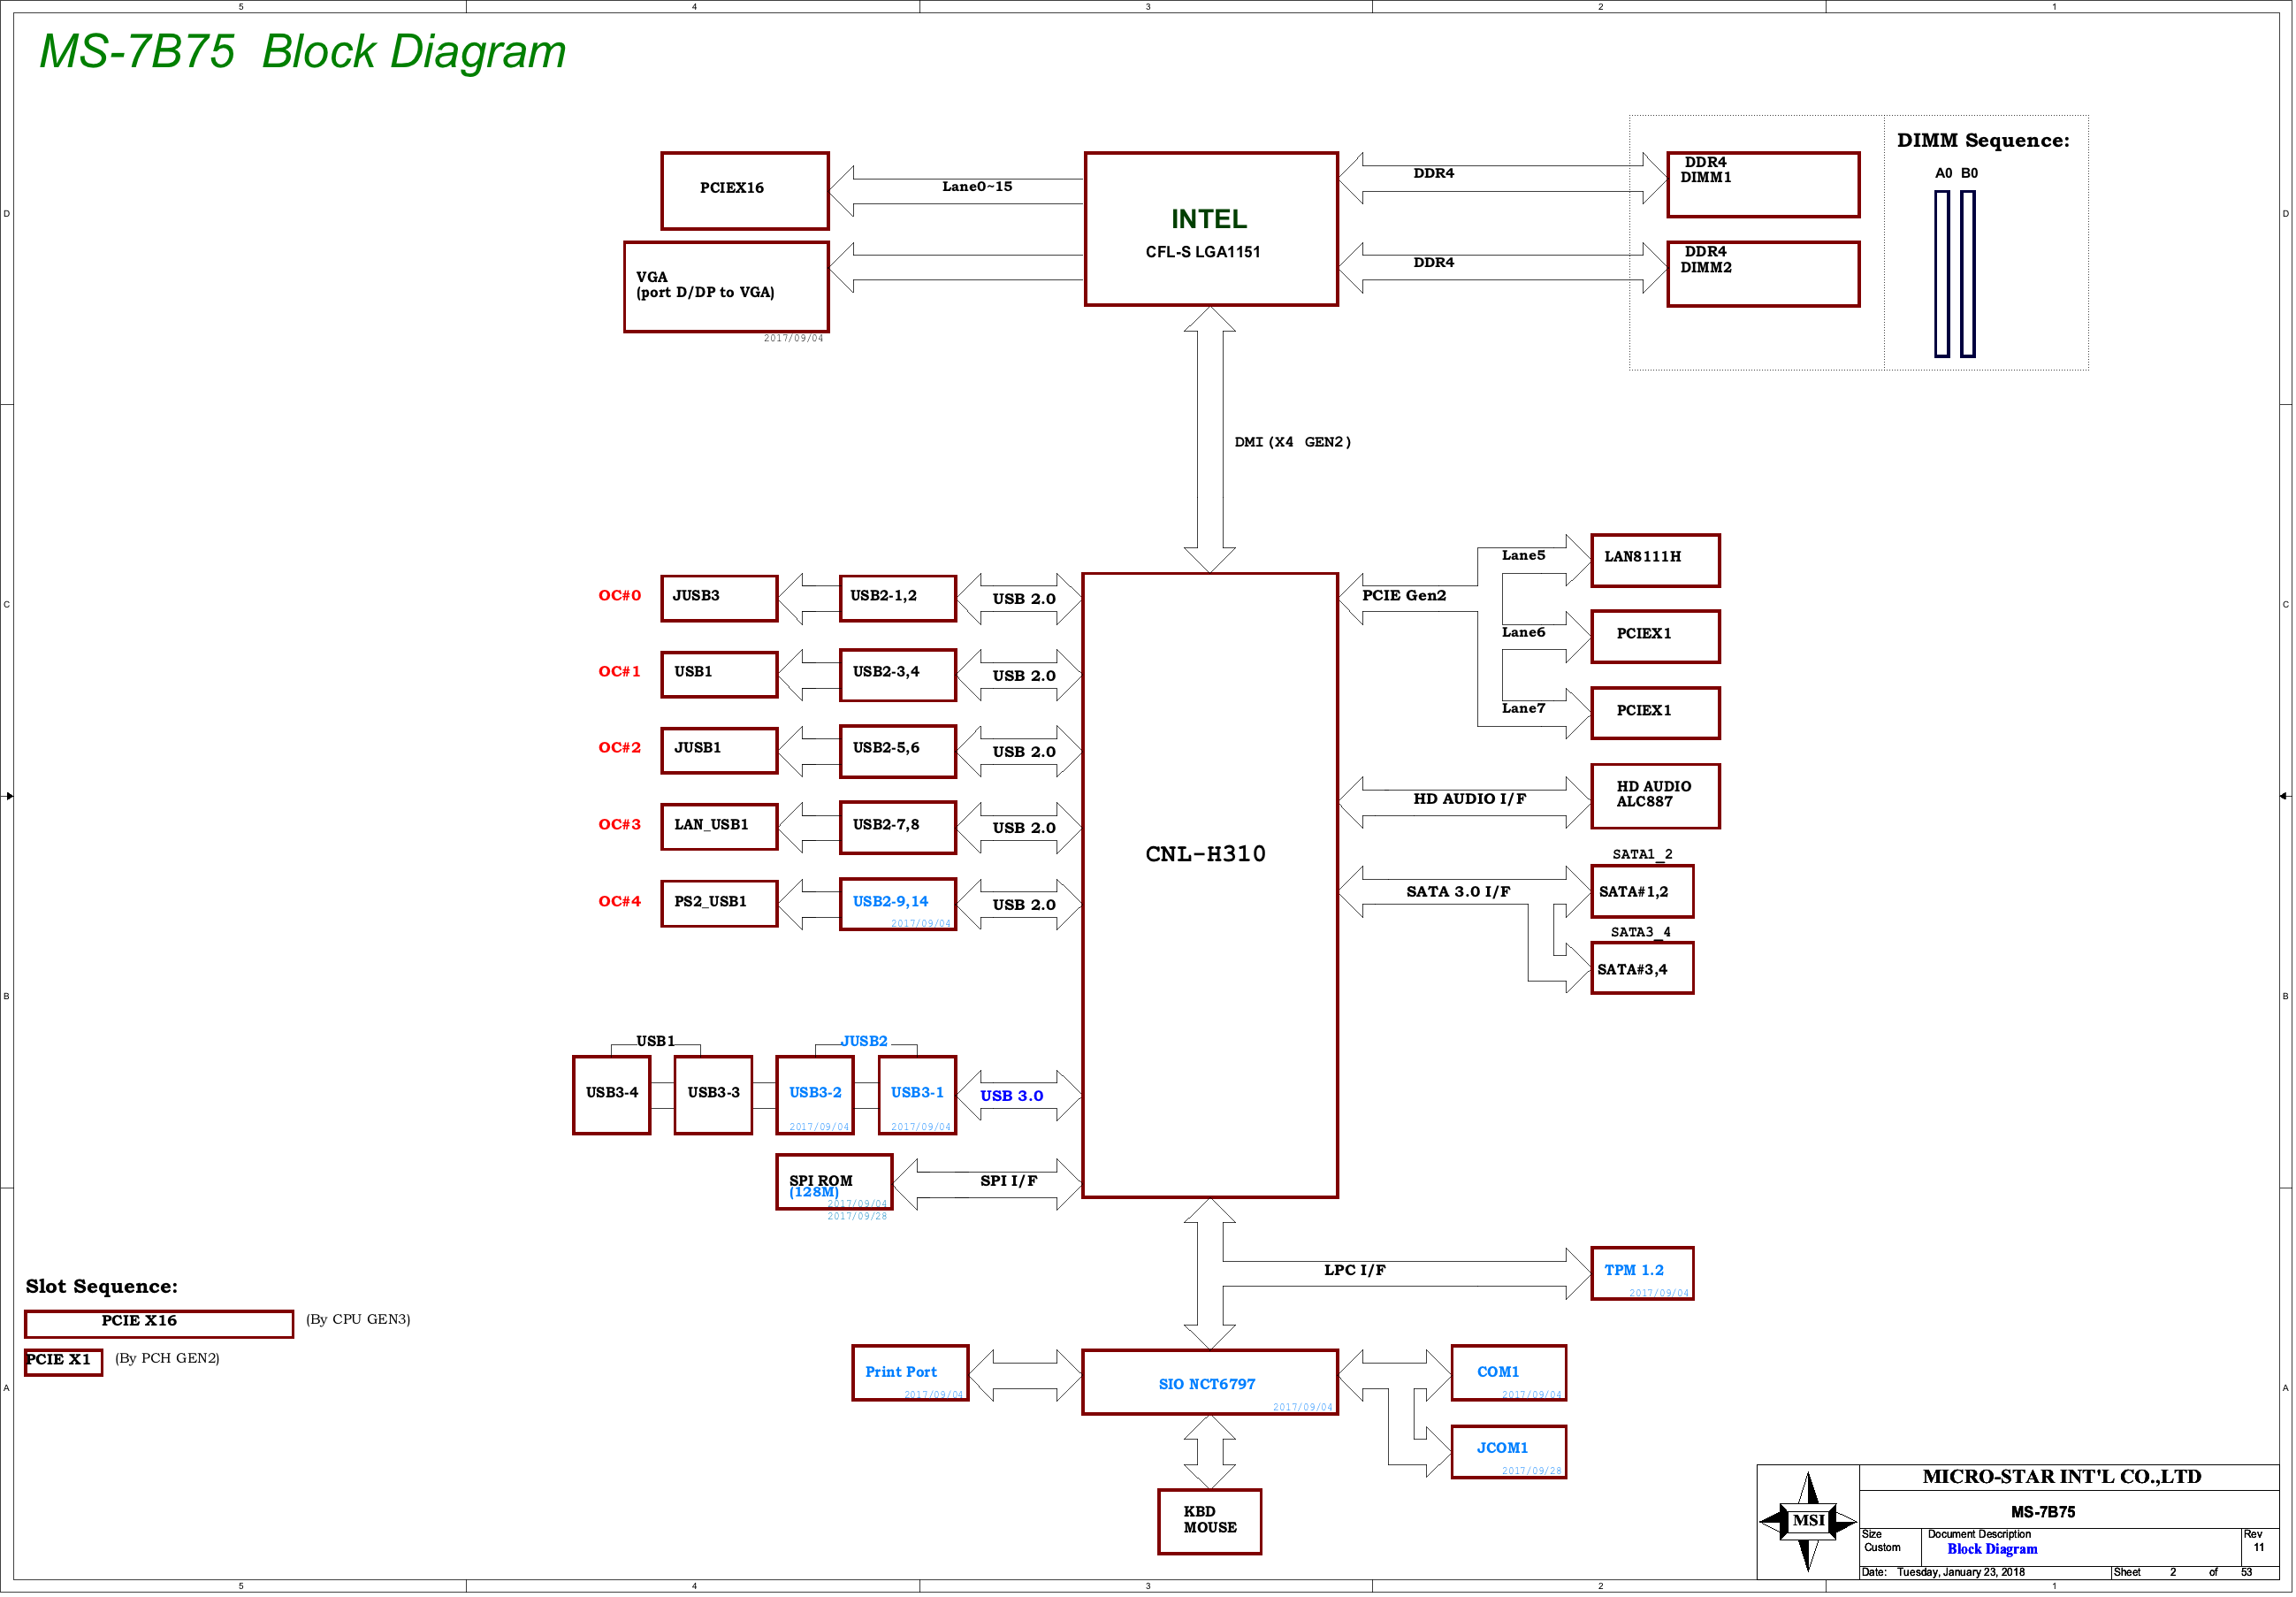Click the (By PCH GEN2) note

167,1358
